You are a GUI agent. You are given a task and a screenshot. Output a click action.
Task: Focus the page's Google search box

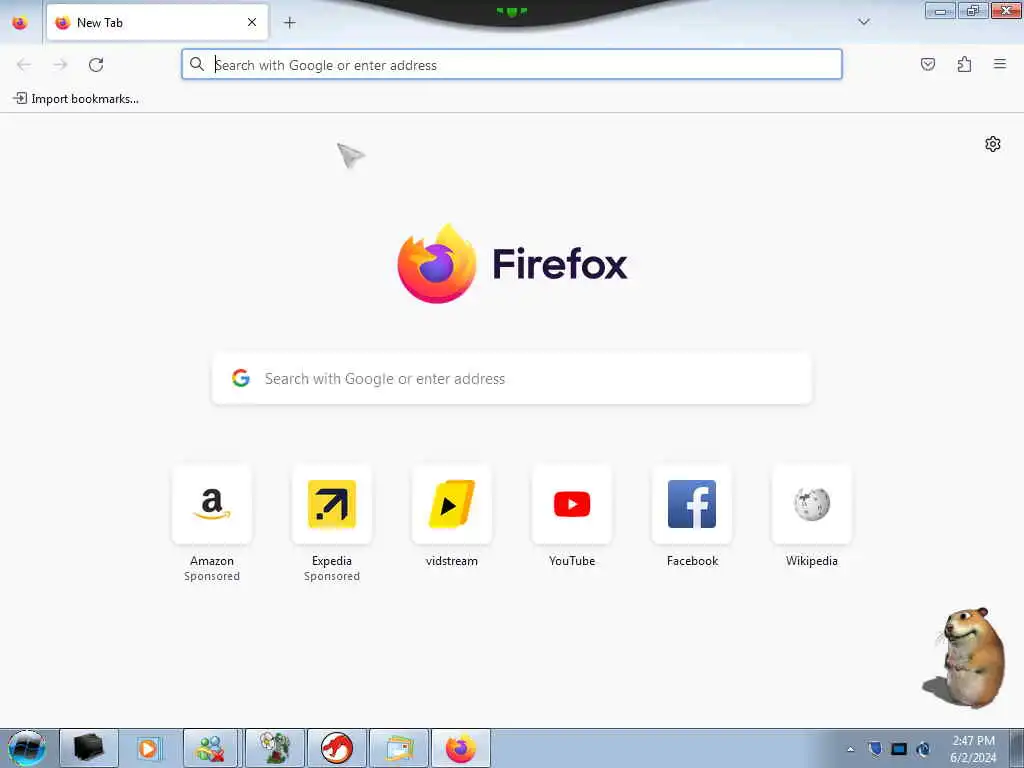[512, 379]
